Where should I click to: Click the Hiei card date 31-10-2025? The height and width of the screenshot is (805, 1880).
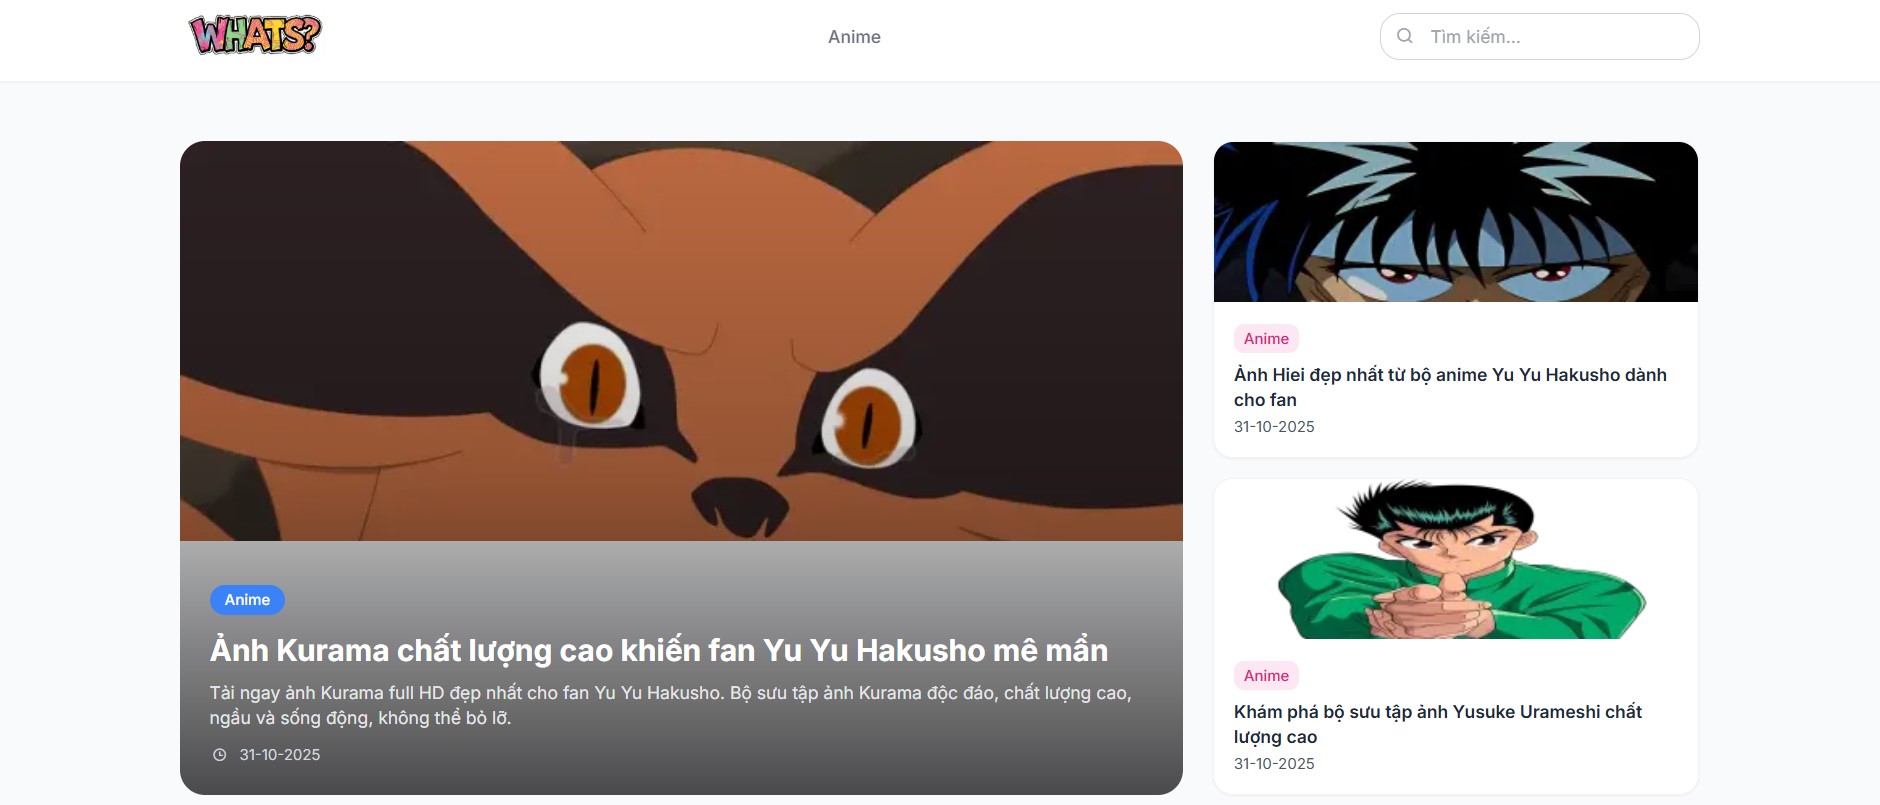(x=1274, y=427)
